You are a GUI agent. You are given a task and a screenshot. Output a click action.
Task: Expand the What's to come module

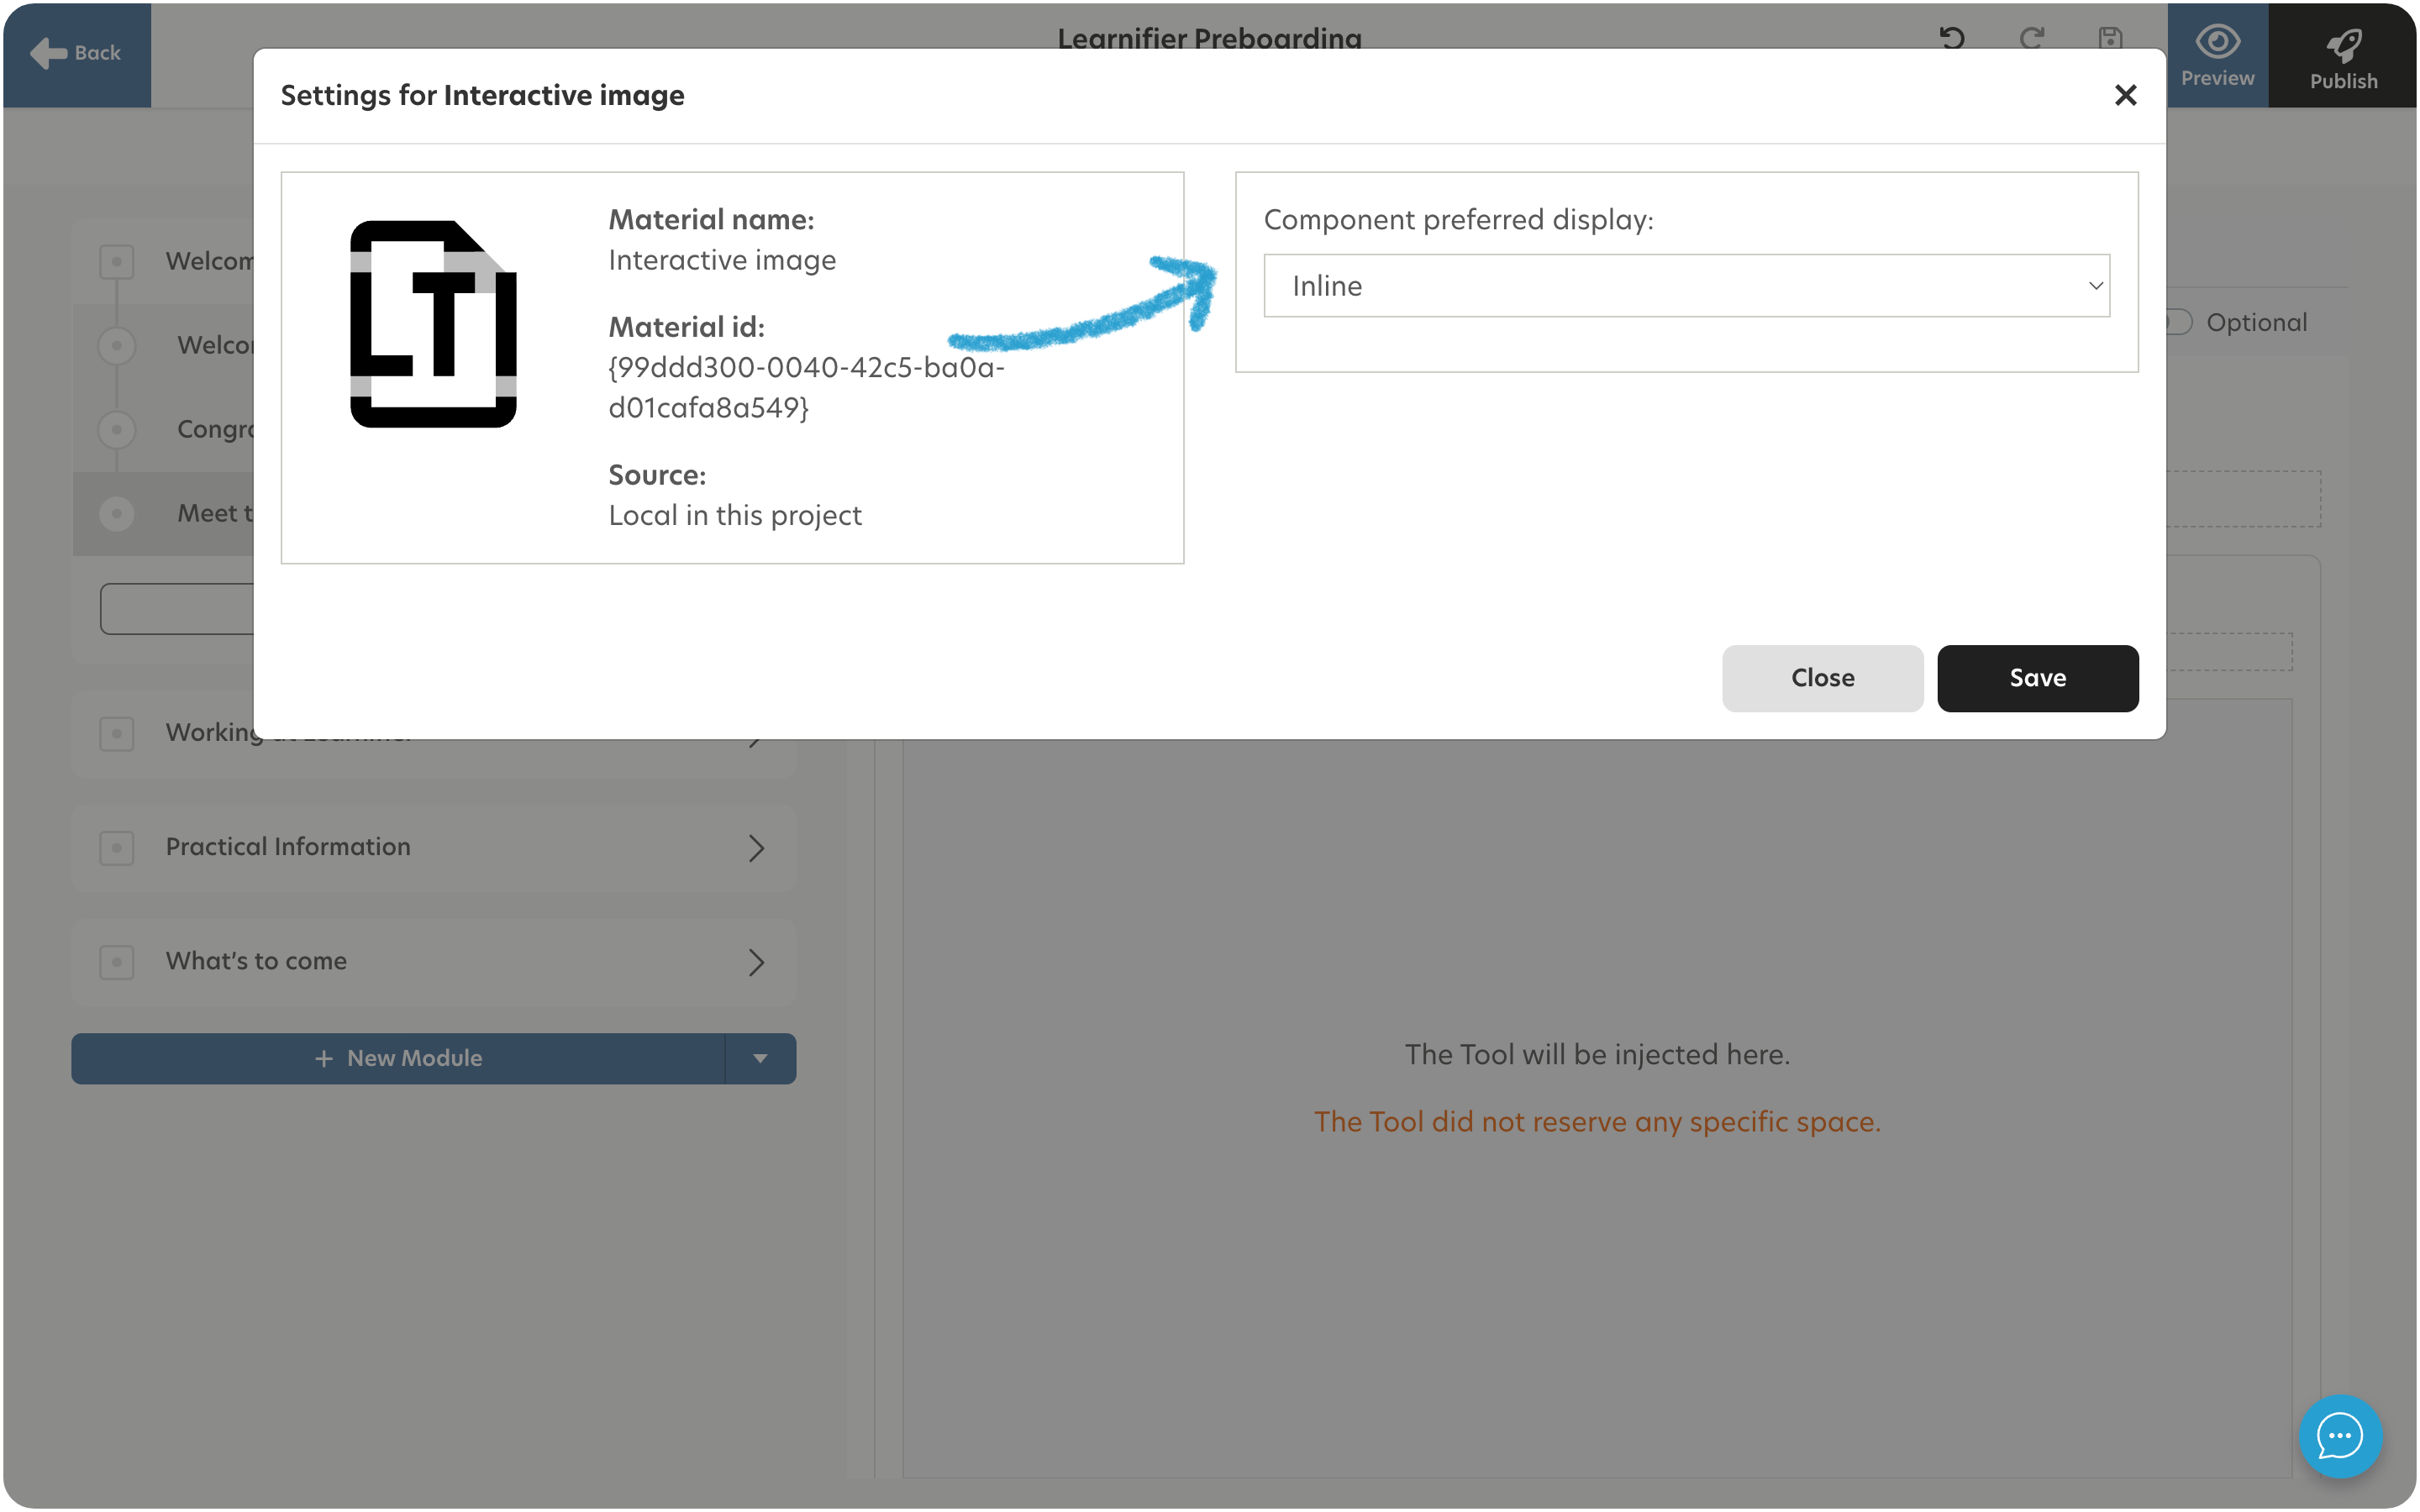pyautogui.click(x=756, y=962)
